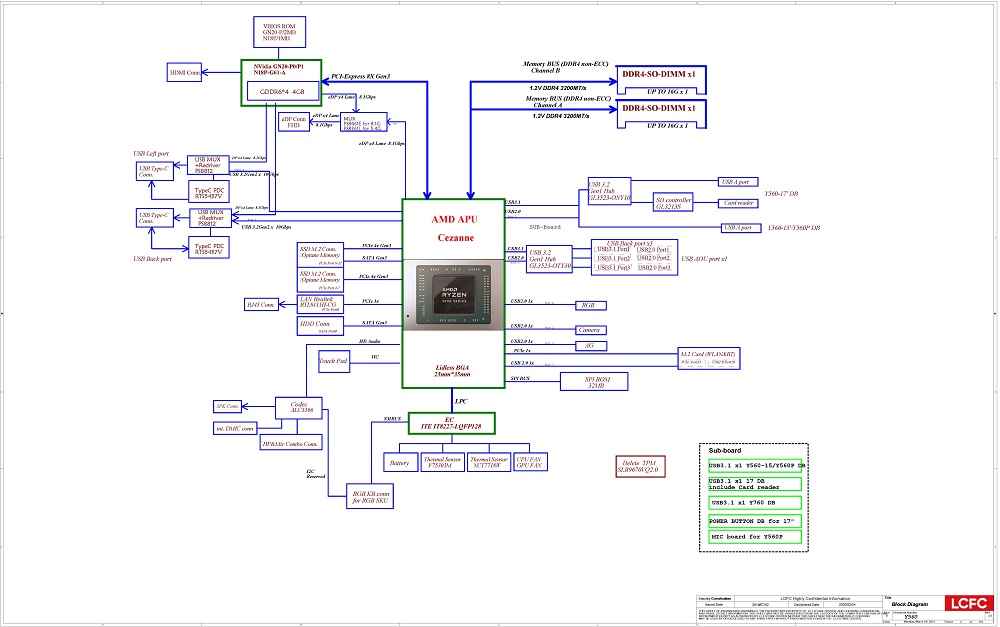Image resolution: width=1000 pixels, height=627 pixels.
Task: Click the eDP Conn. FHD block
Action: click(x=294, y=122)
